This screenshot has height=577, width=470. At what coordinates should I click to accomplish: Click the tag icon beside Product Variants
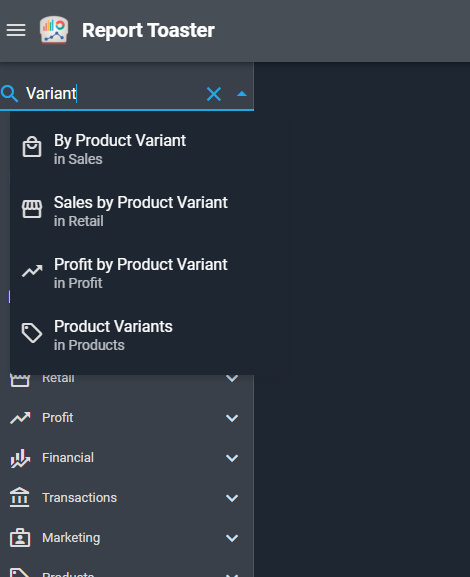point(32,333)
